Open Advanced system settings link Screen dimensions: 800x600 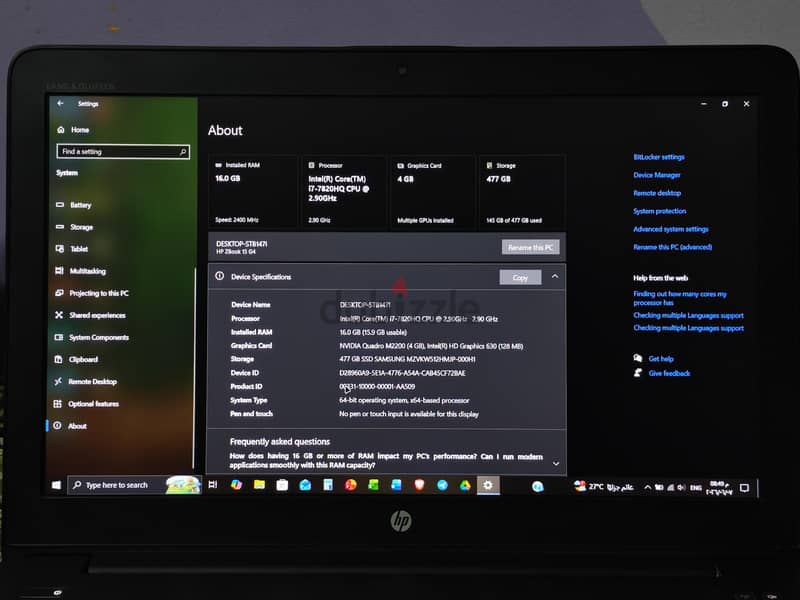point(671,229)
